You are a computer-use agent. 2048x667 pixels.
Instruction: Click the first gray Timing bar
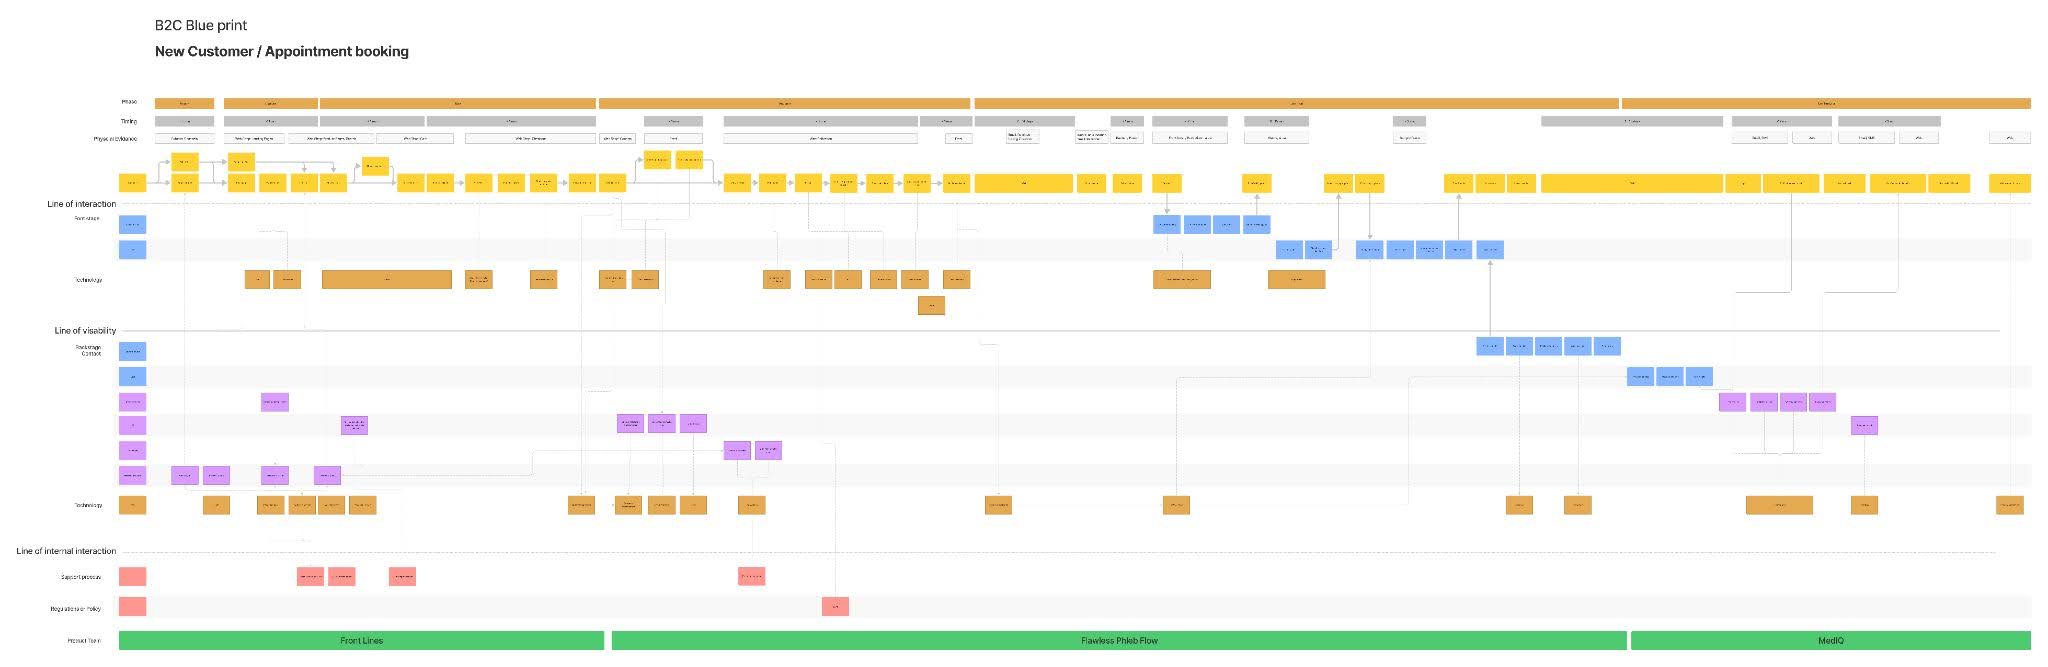(x=184, y=121)
